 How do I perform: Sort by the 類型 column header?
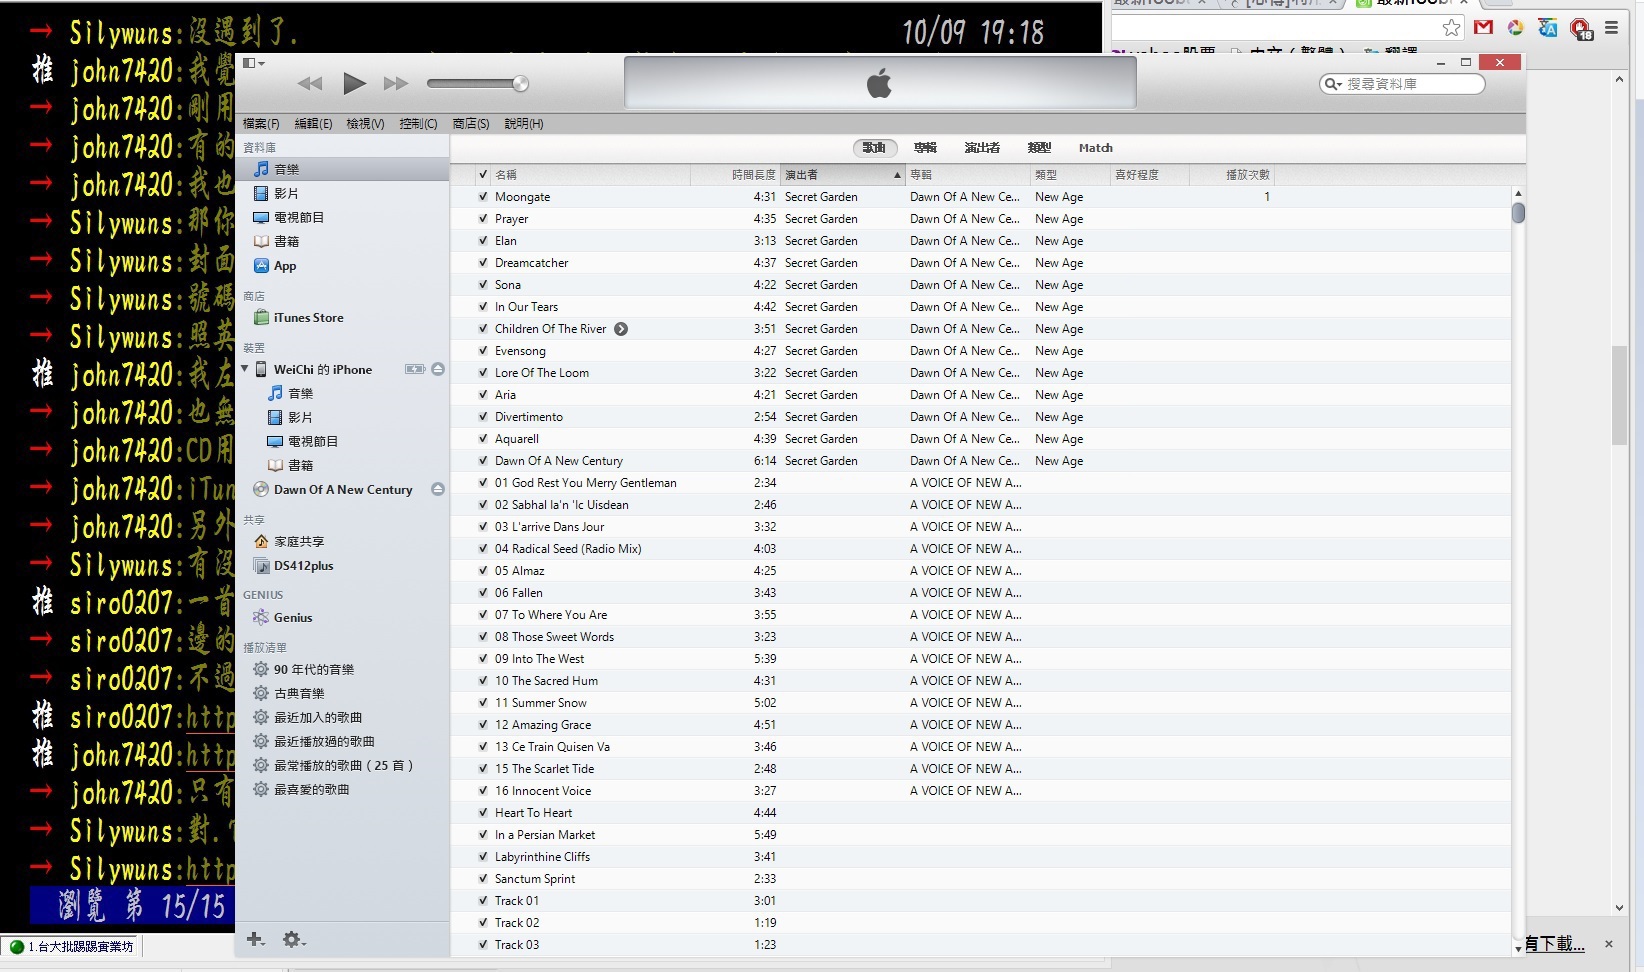(x=1070, y=175)
